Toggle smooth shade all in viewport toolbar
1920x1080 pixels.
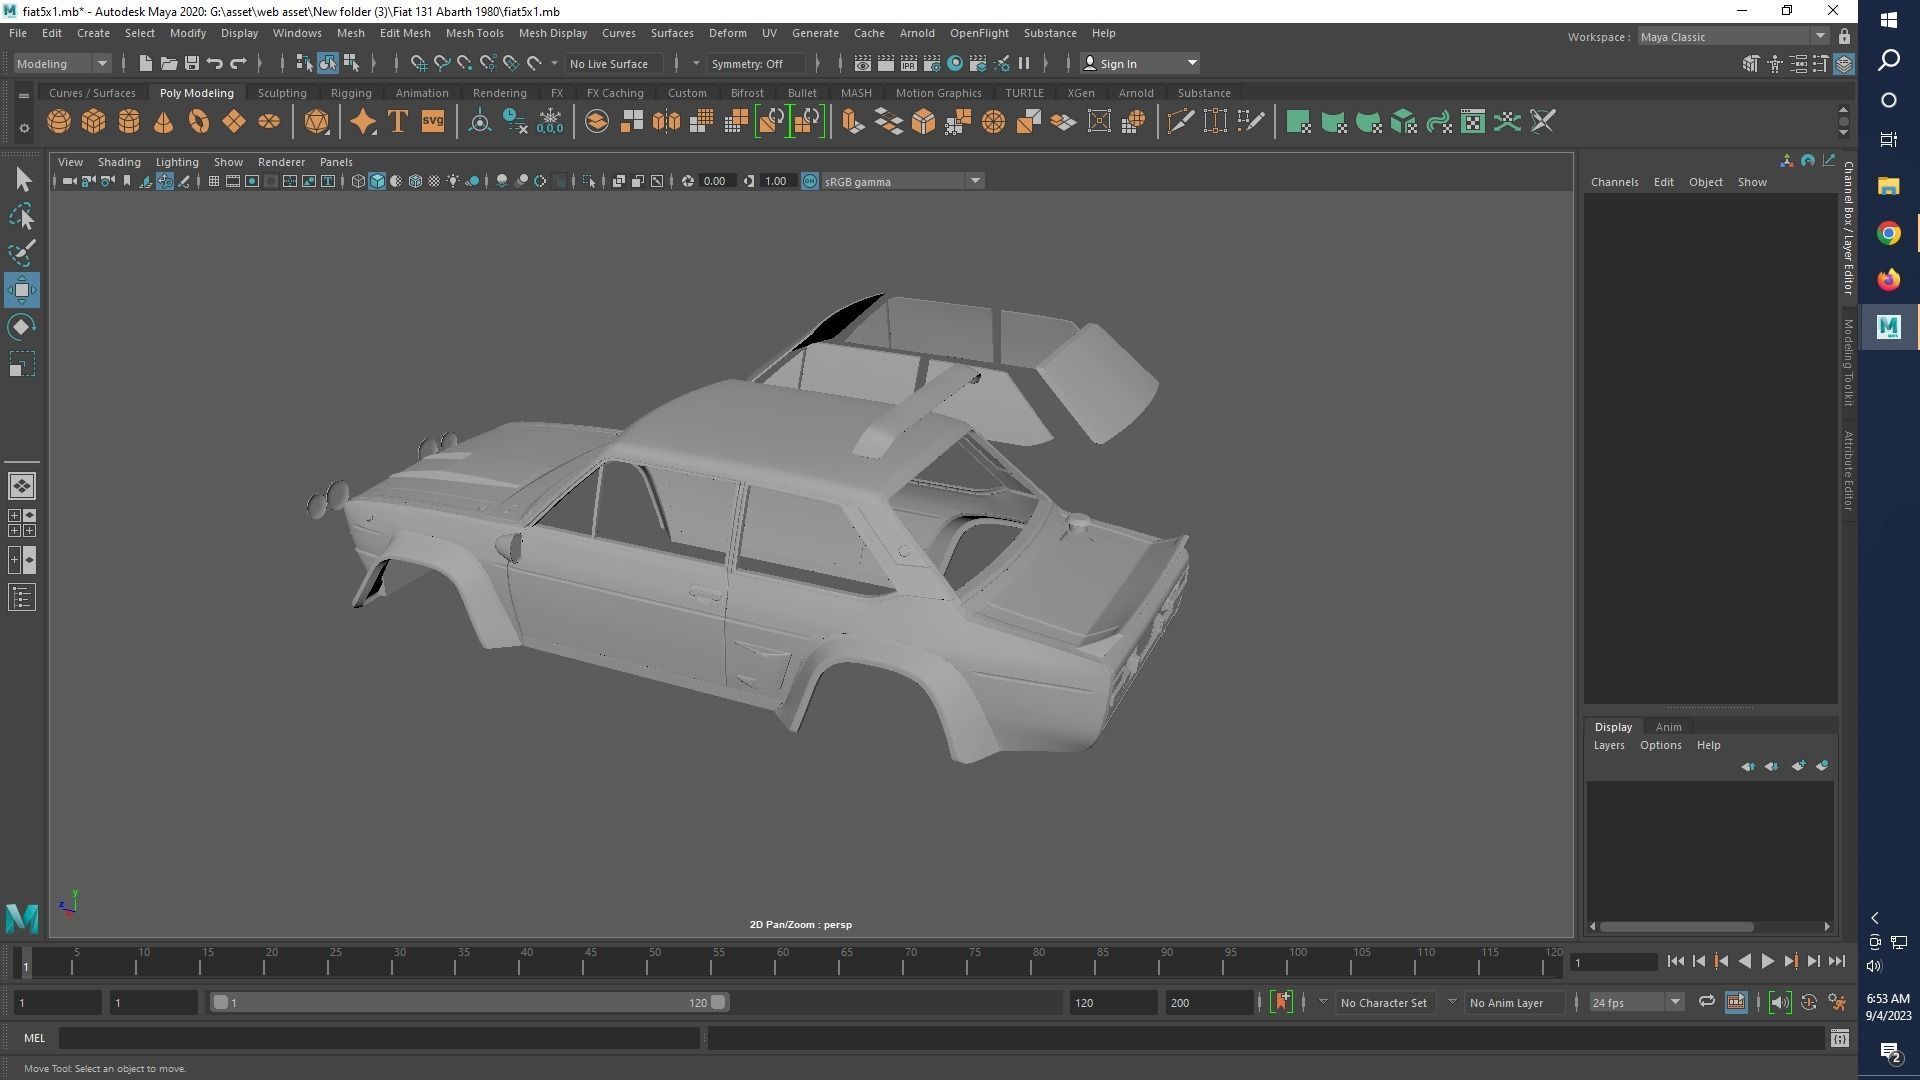tap(377, 181)
